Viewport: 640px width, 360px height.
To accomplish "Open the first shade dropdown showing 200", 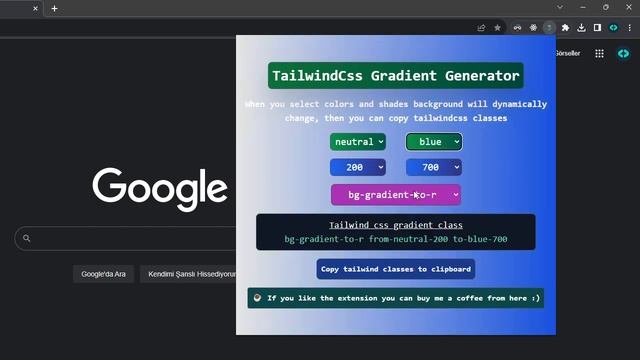I will tap(358, 167).
